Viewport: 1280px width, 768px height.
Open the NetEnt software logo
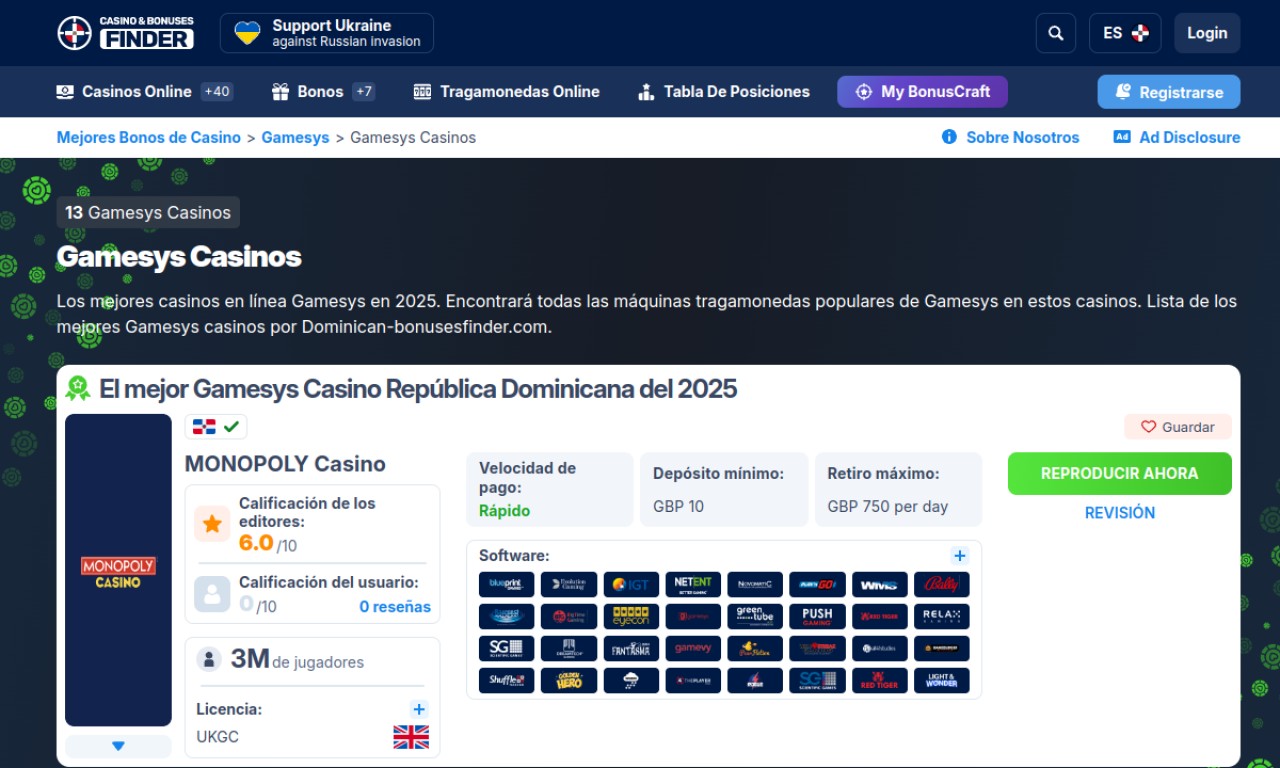coord(693,584)
